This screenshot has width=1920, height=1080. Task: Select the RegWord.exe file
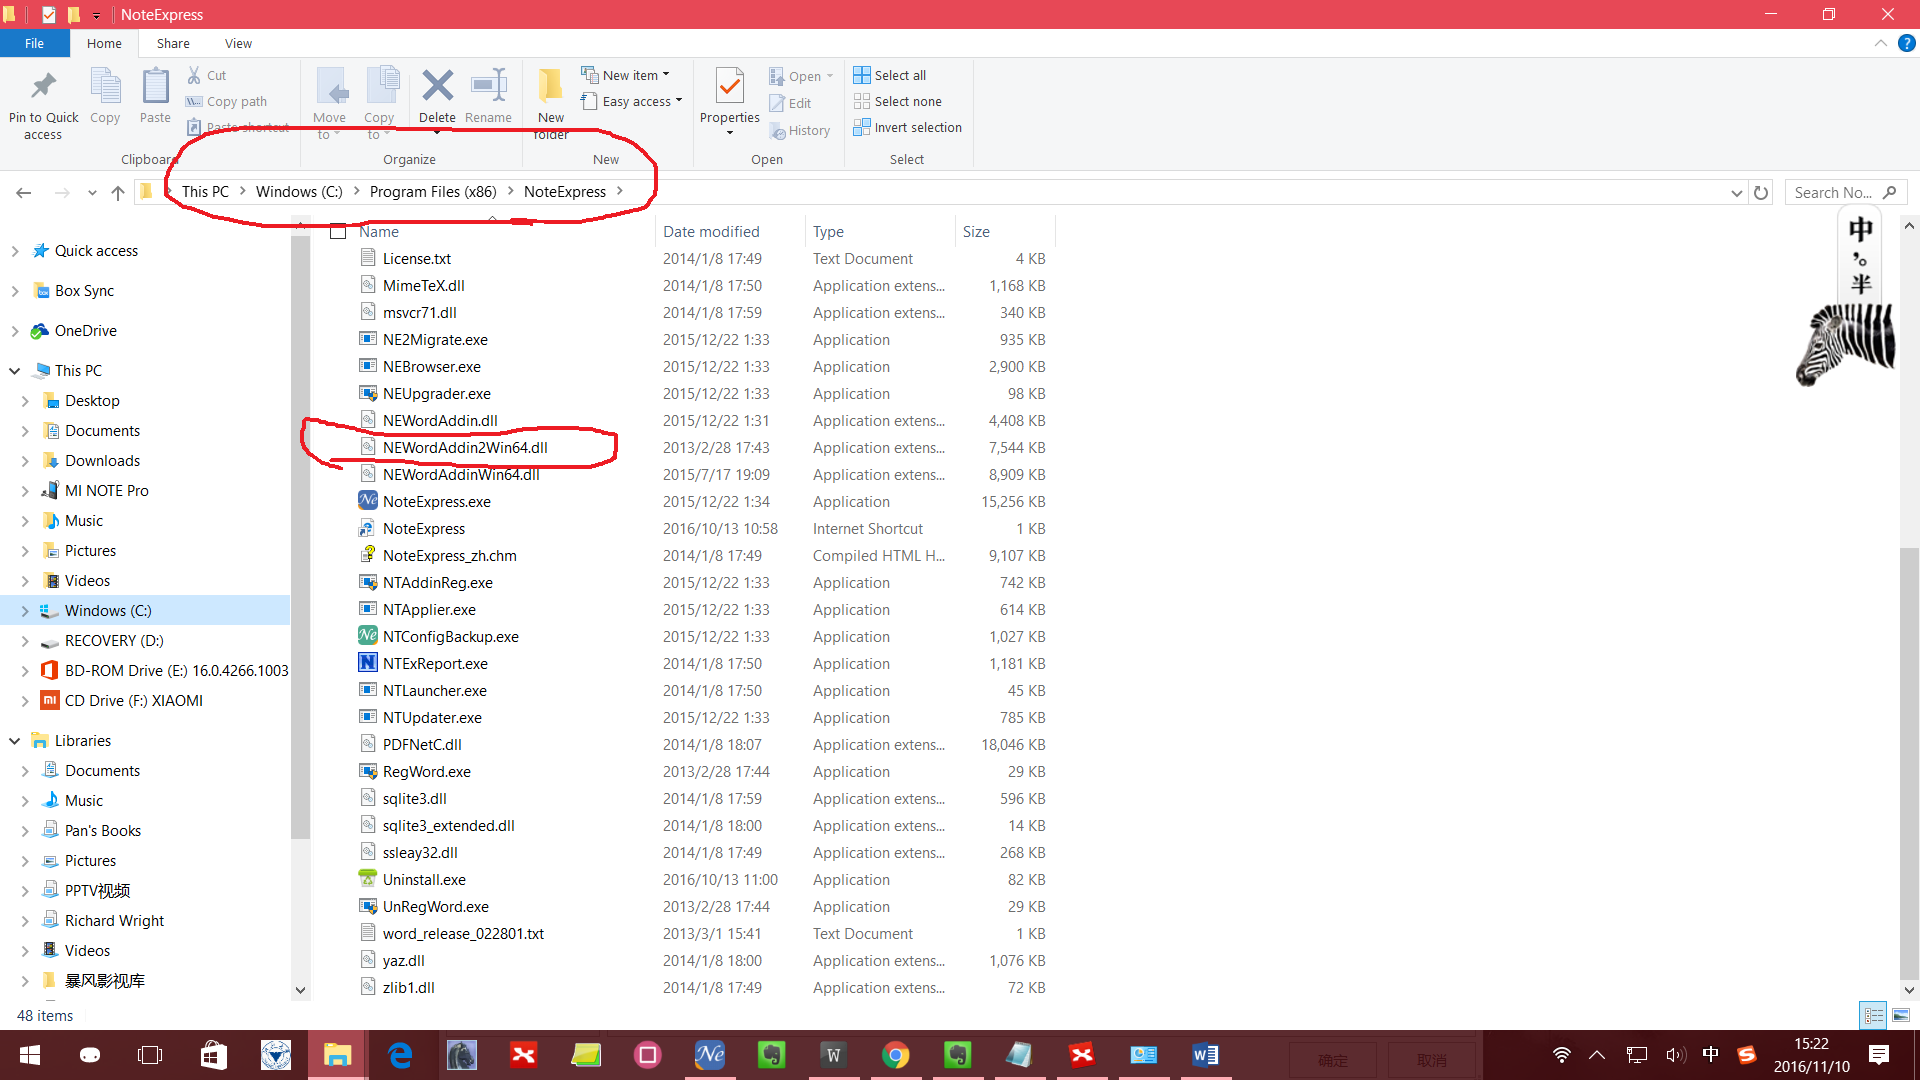(426, 771)
